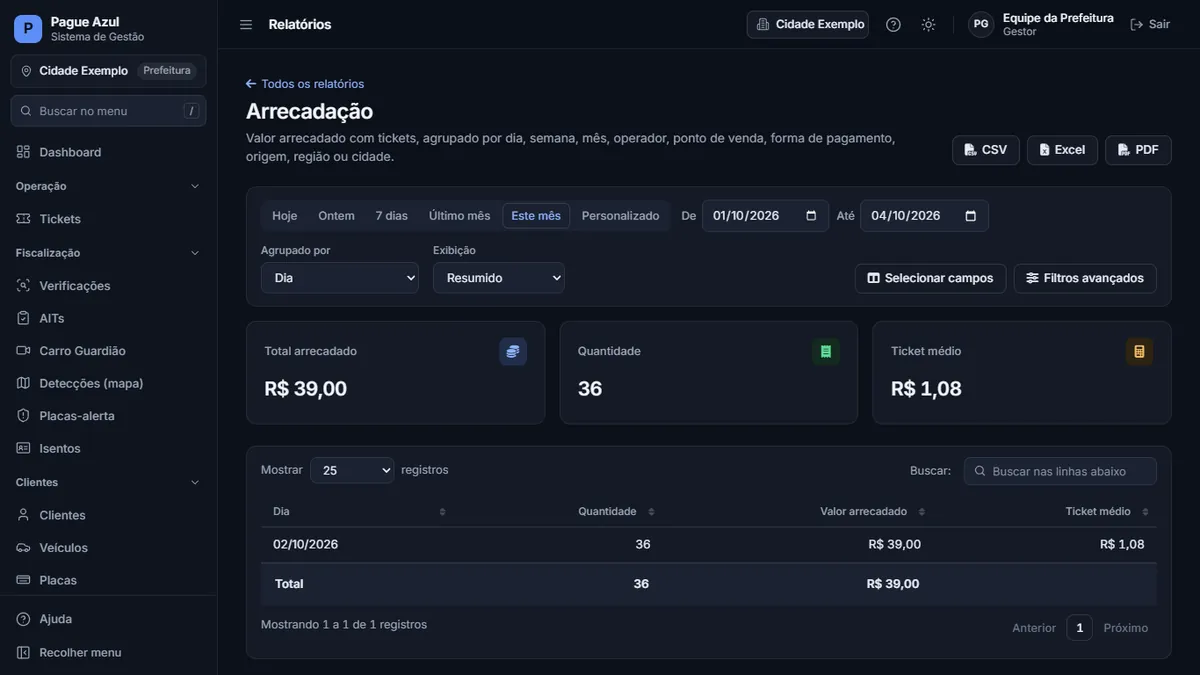This screenshot has height=675, width=1200.
Task: Select the Personalizado period tab
Action: click(x=621, y=216)
